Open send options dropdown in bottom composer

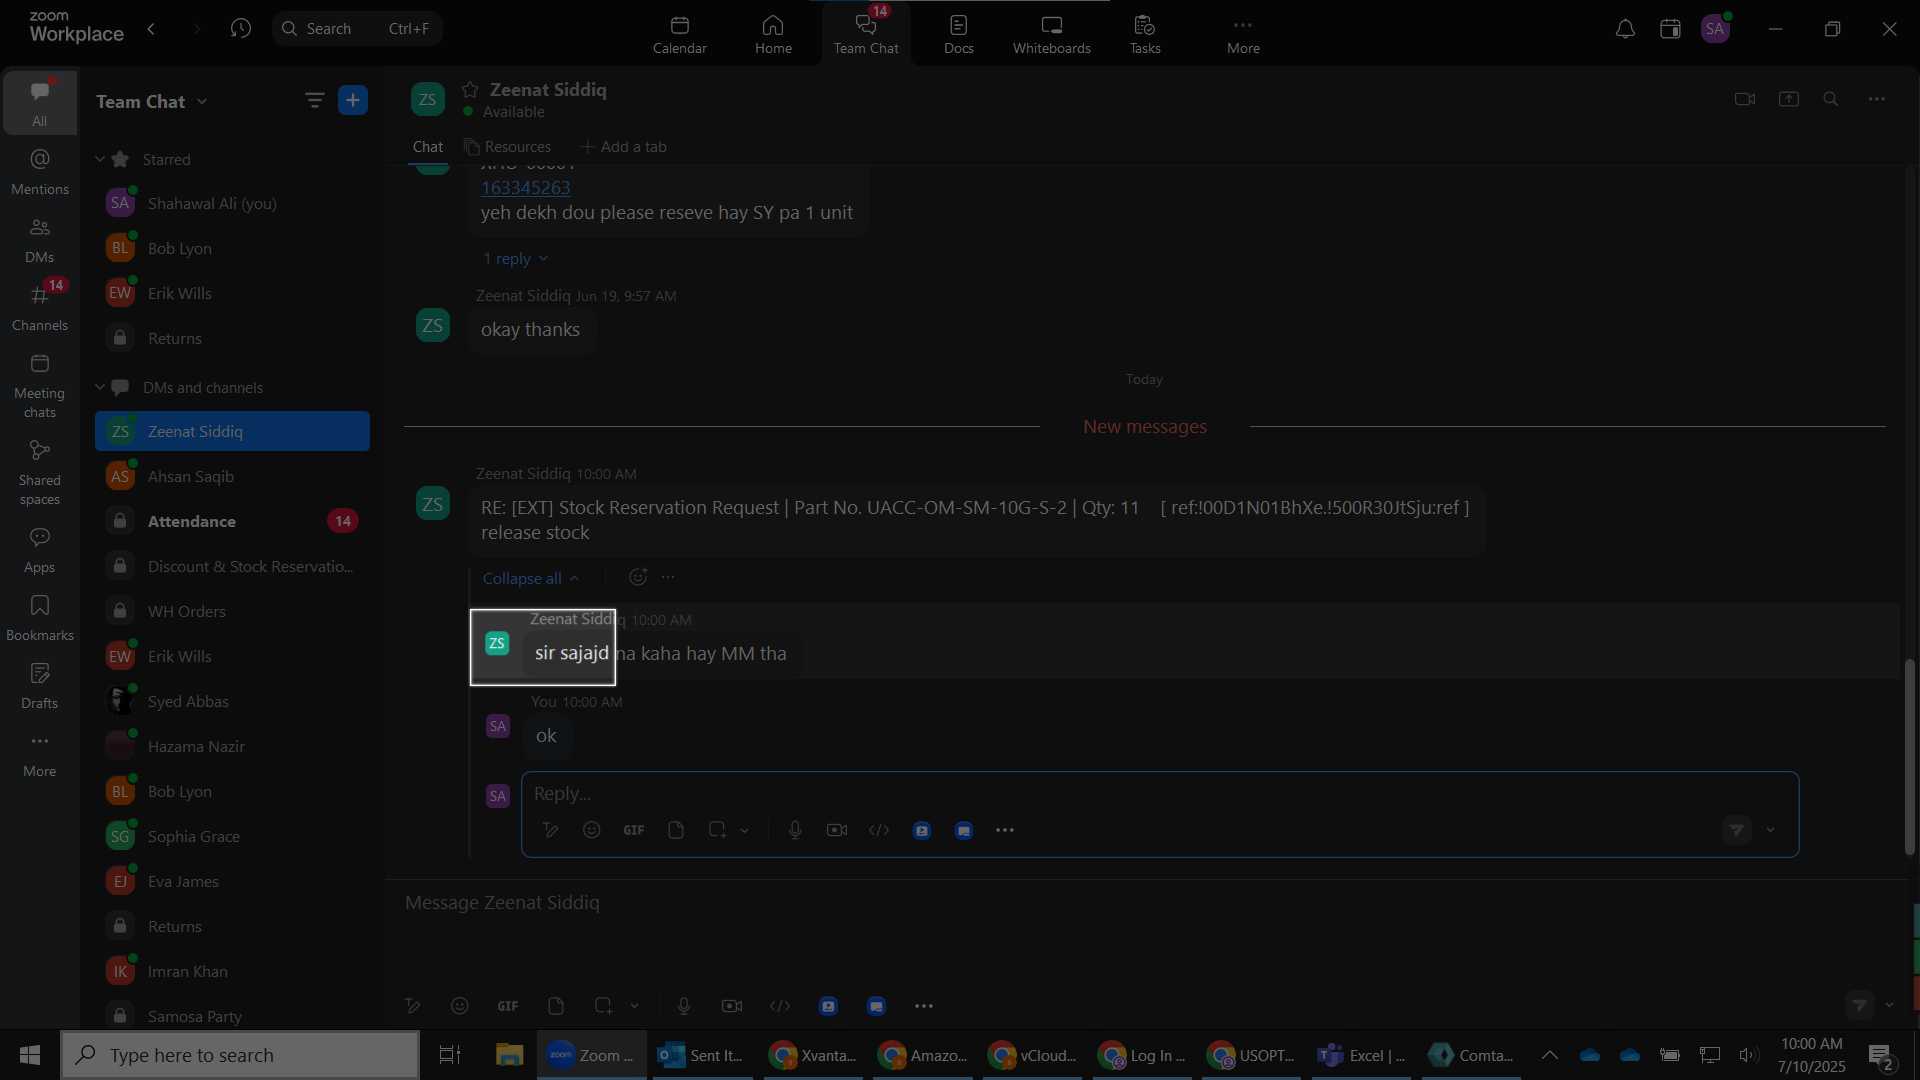(1889, 1005)
